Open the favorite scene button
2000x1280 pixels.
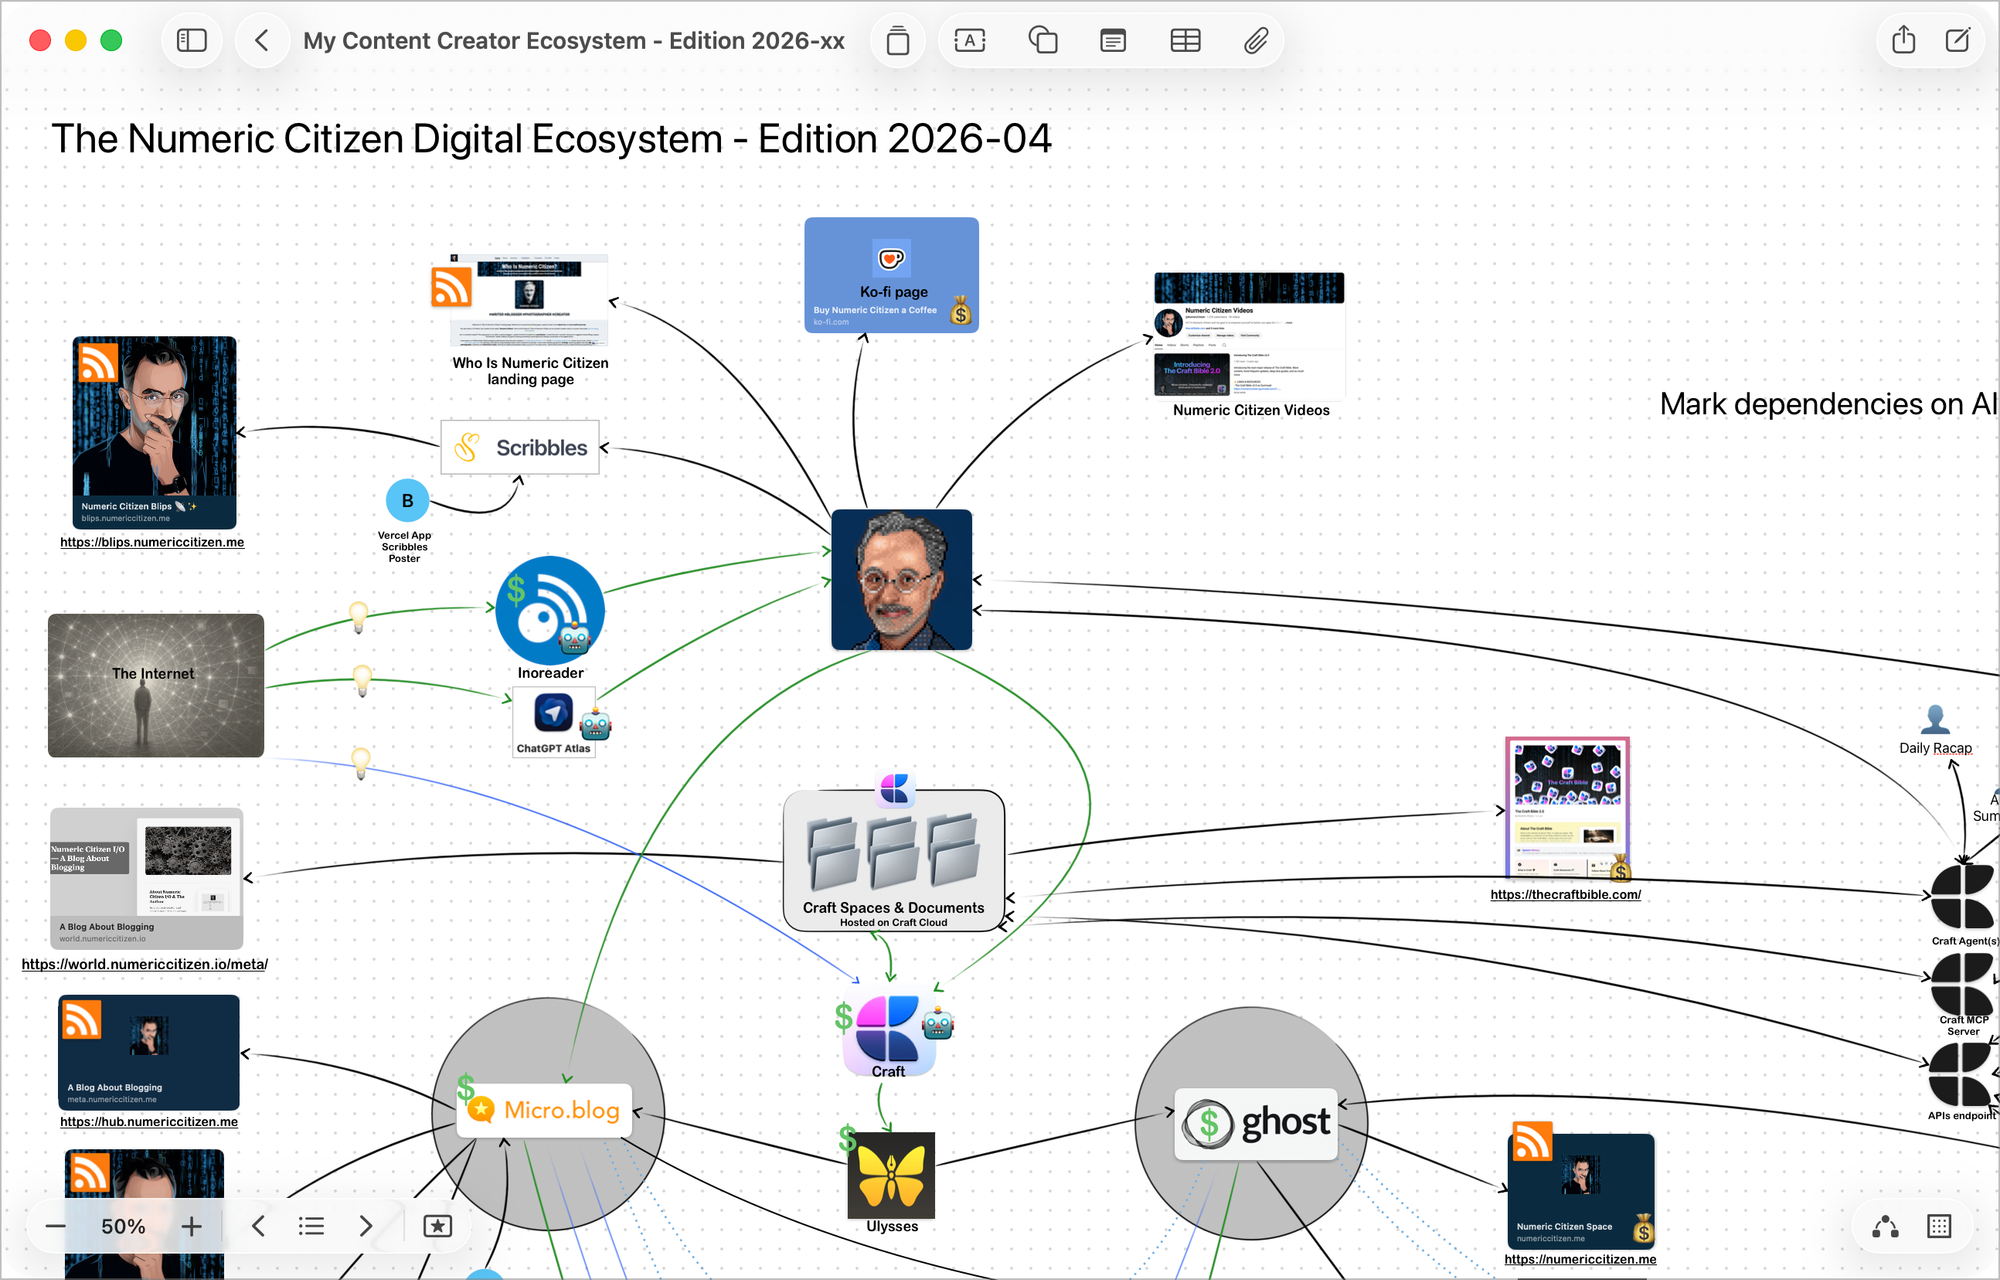pyautogui.click(x=437, y=1226)
